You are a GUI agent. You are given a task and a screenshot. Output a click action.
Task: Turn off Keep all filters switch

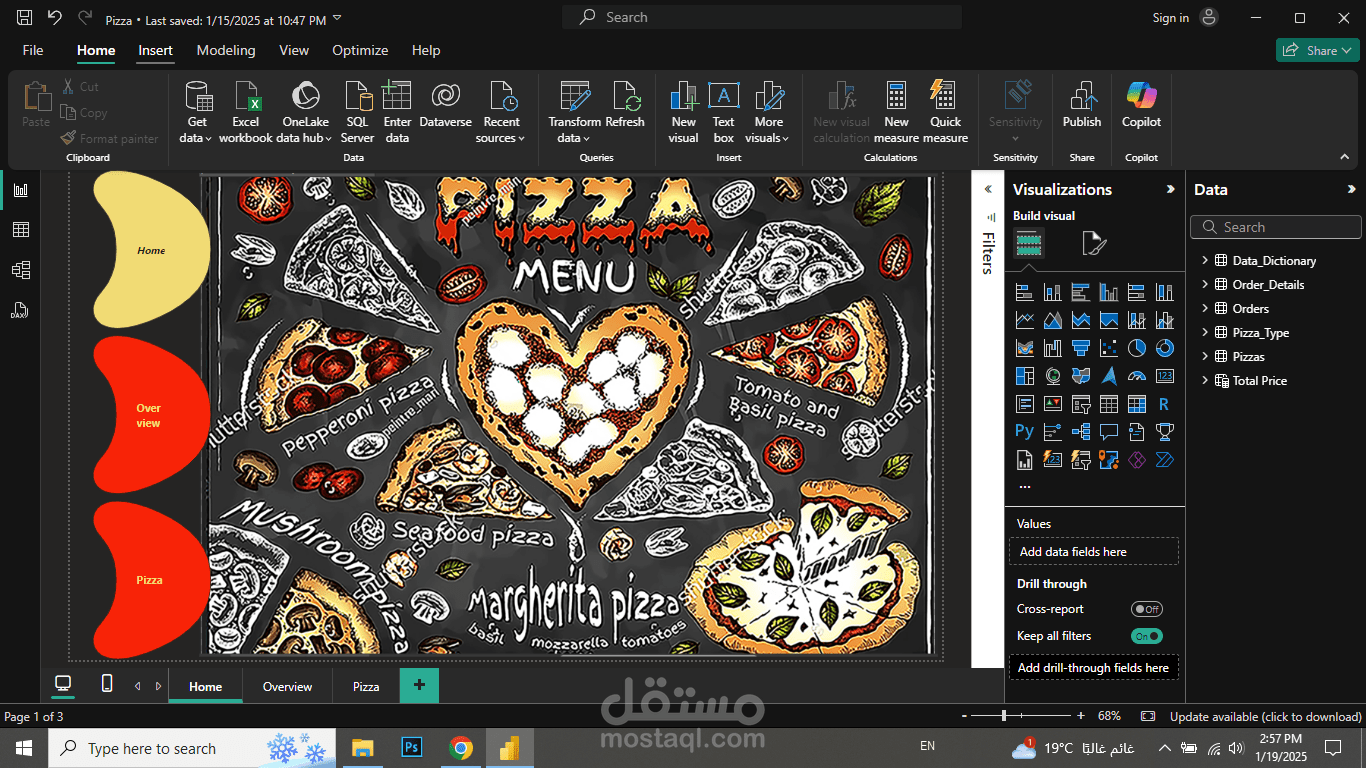tap(1147, 636)
